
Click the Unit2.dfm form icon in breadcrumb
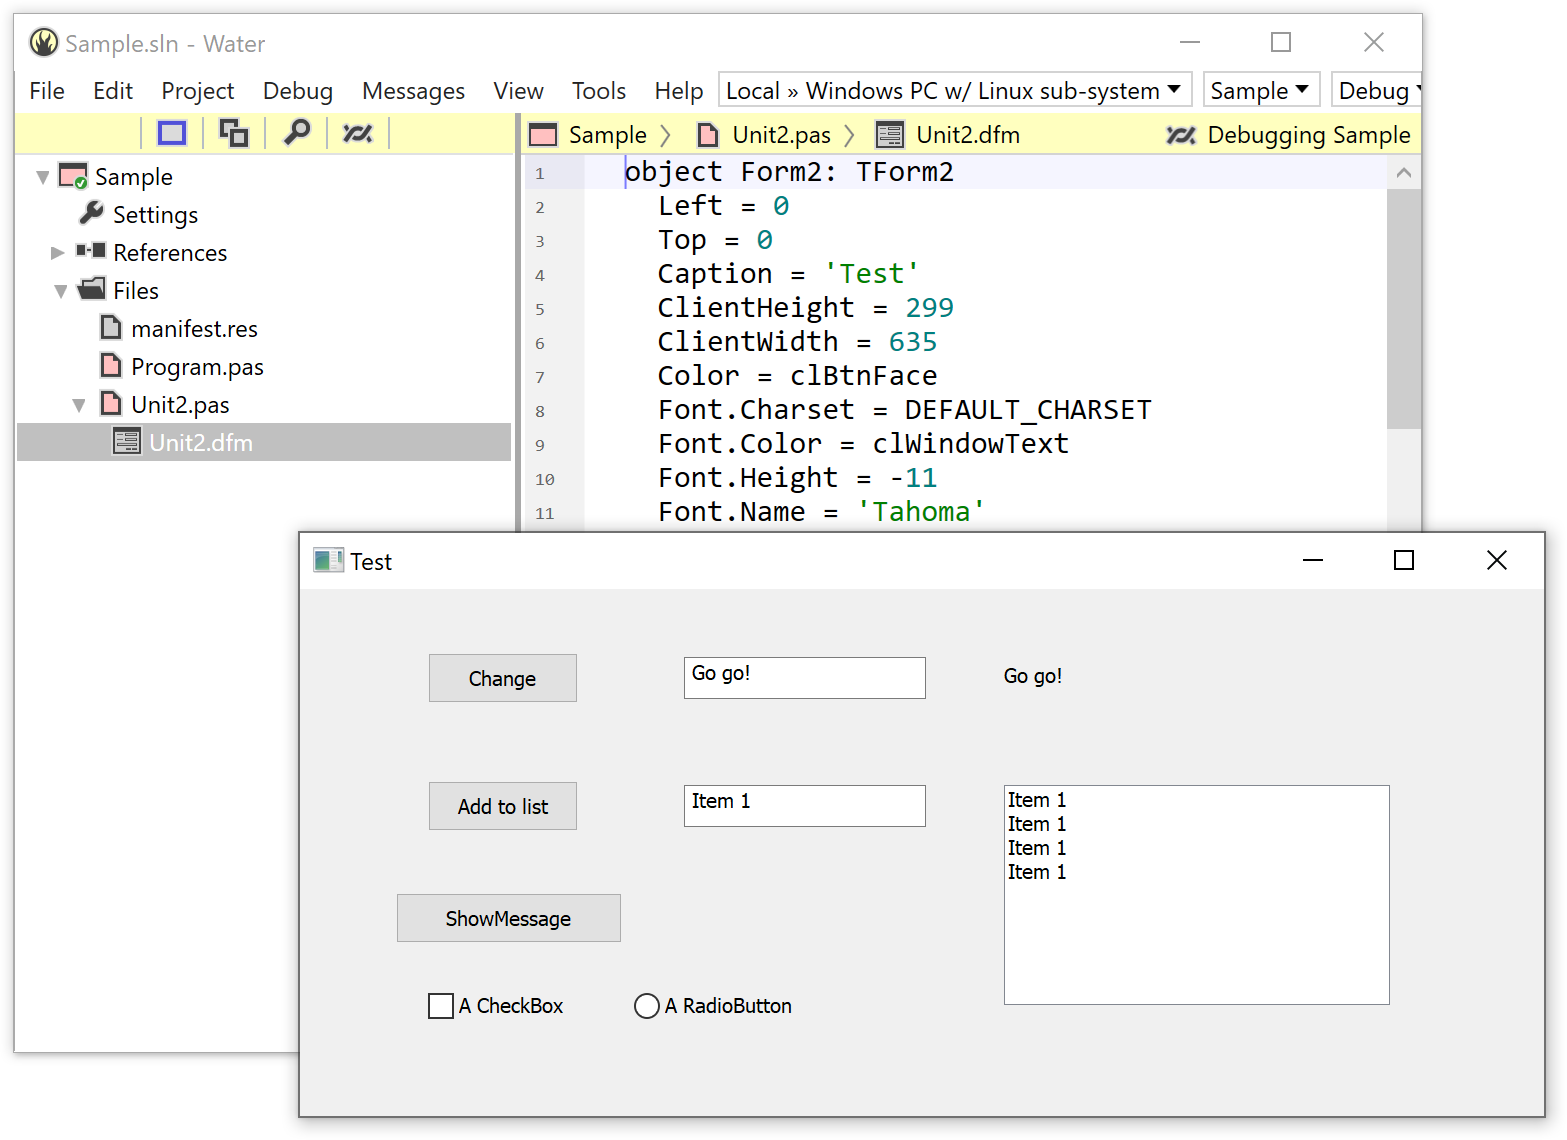point(889,135)
